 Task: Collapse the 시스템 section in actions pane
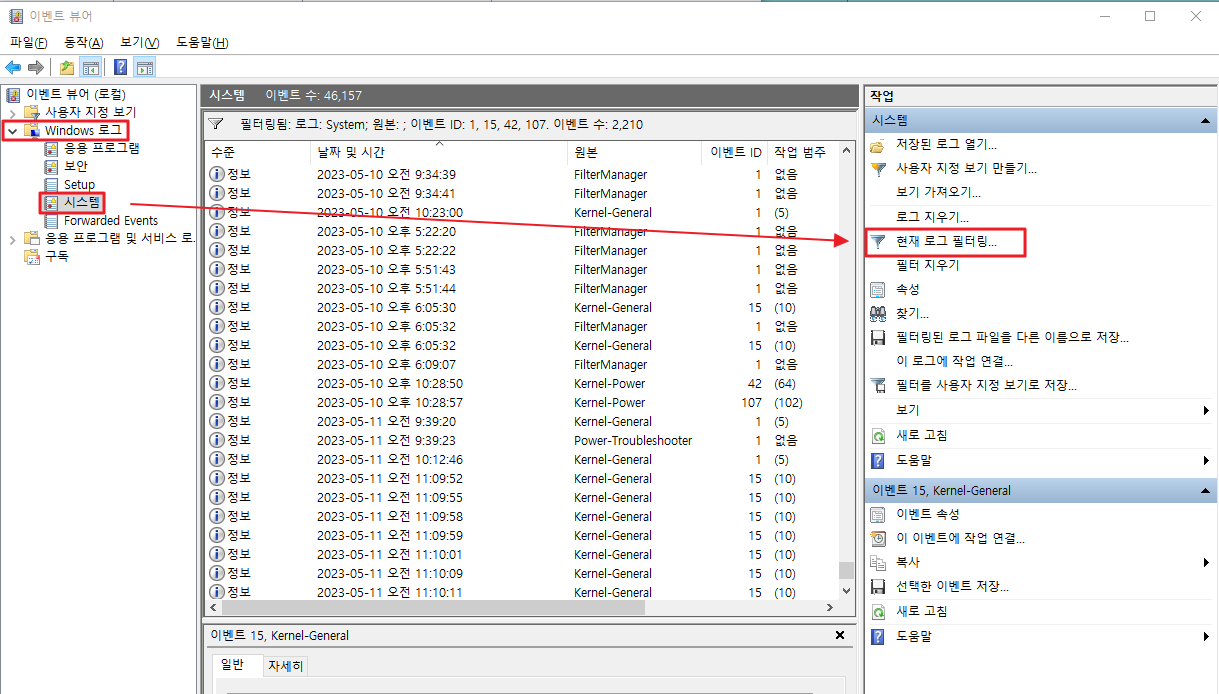click(1206, 120)
